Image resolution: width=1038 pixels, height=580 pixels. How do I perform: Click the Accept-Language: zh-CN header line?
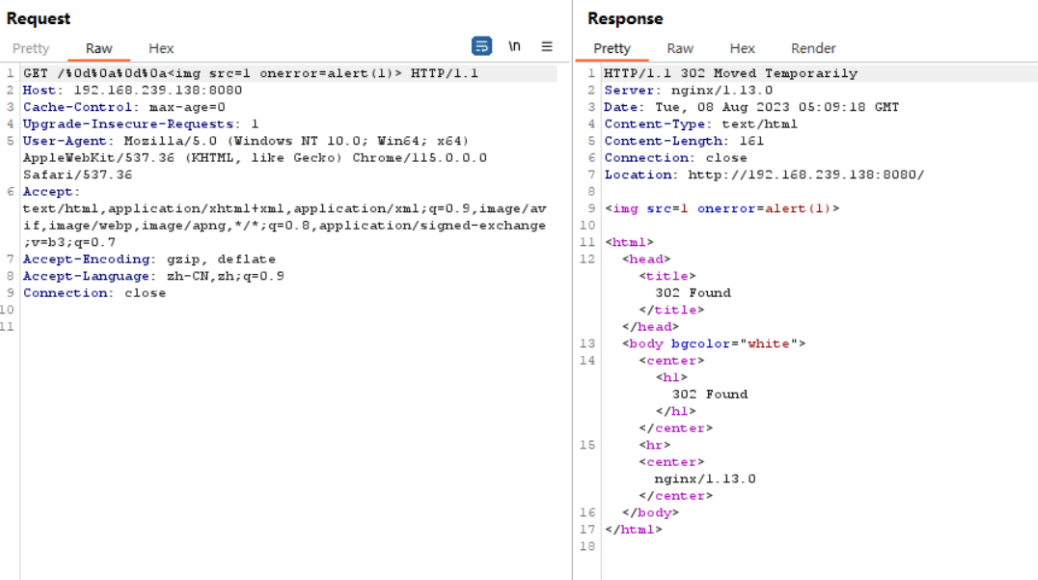point(154,276)
